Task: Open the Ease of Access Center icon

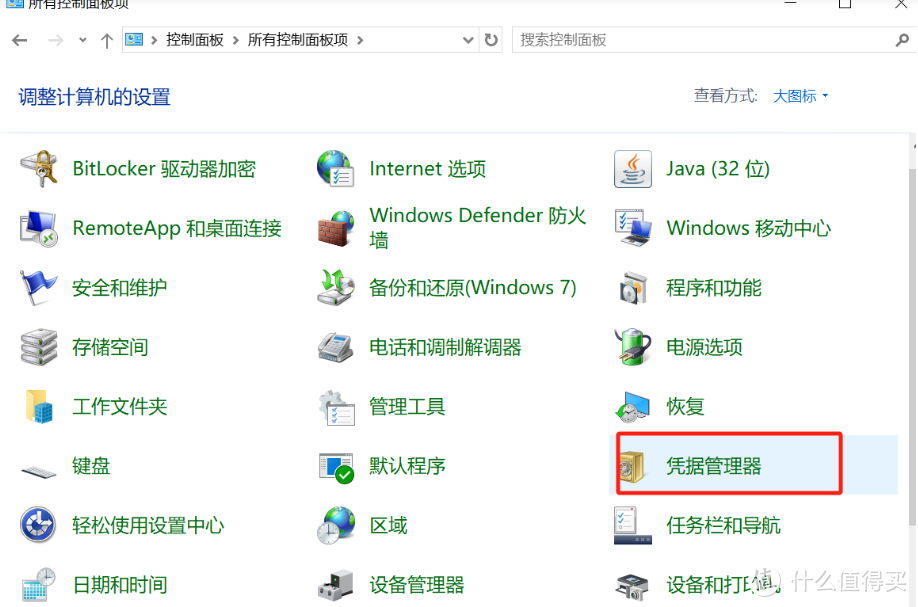Action: 39,525
